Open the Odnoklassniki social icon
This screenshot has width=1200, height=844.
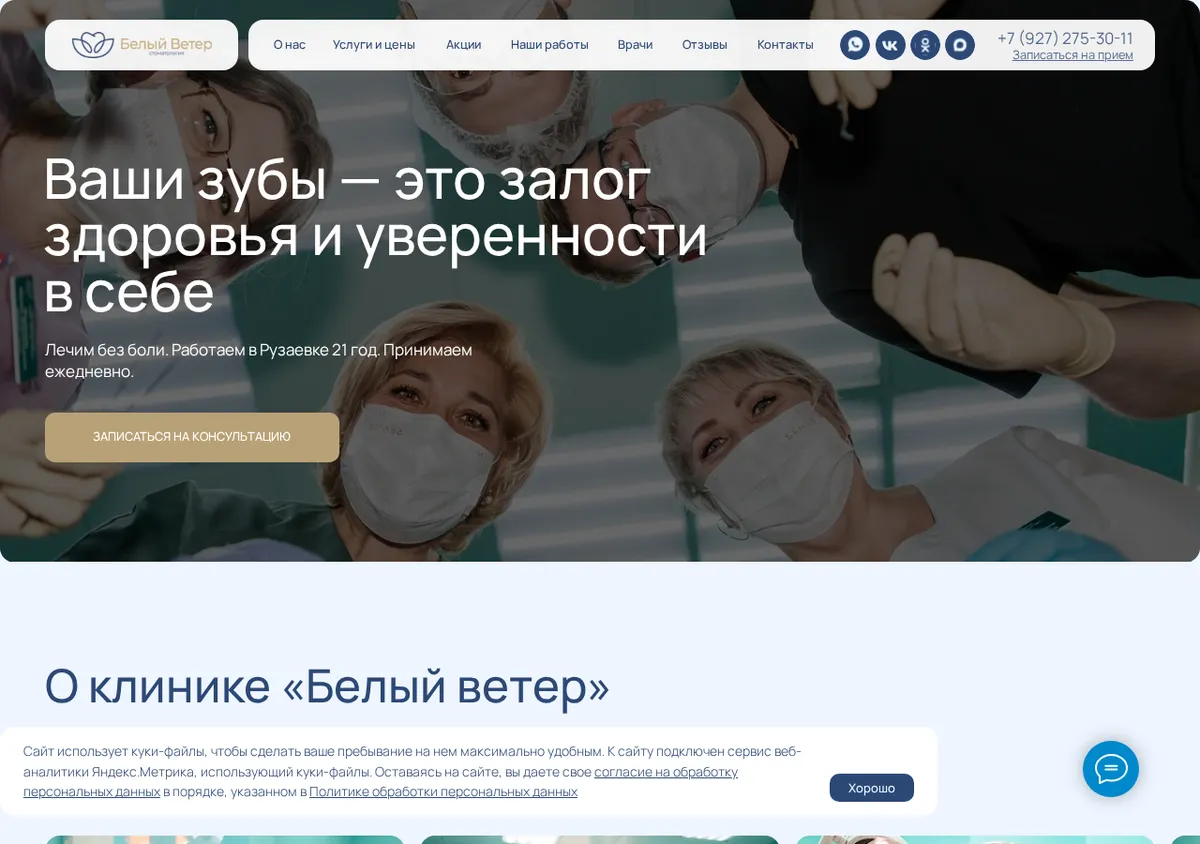point(925,45)
